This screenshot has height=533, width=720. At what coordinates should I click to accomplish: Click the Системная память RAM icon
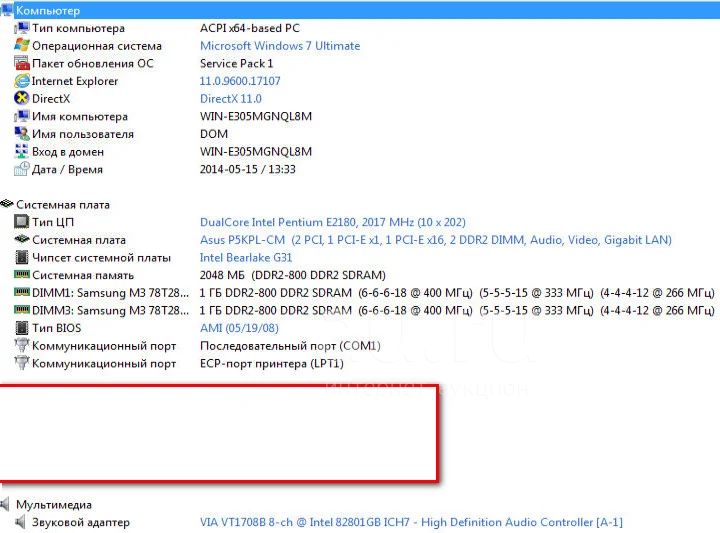22,274
